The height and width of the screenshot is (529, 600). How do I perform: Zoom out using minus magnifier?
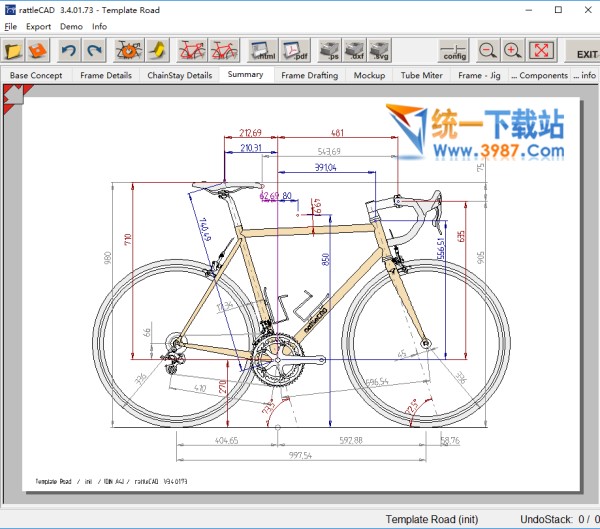[487, 49]
